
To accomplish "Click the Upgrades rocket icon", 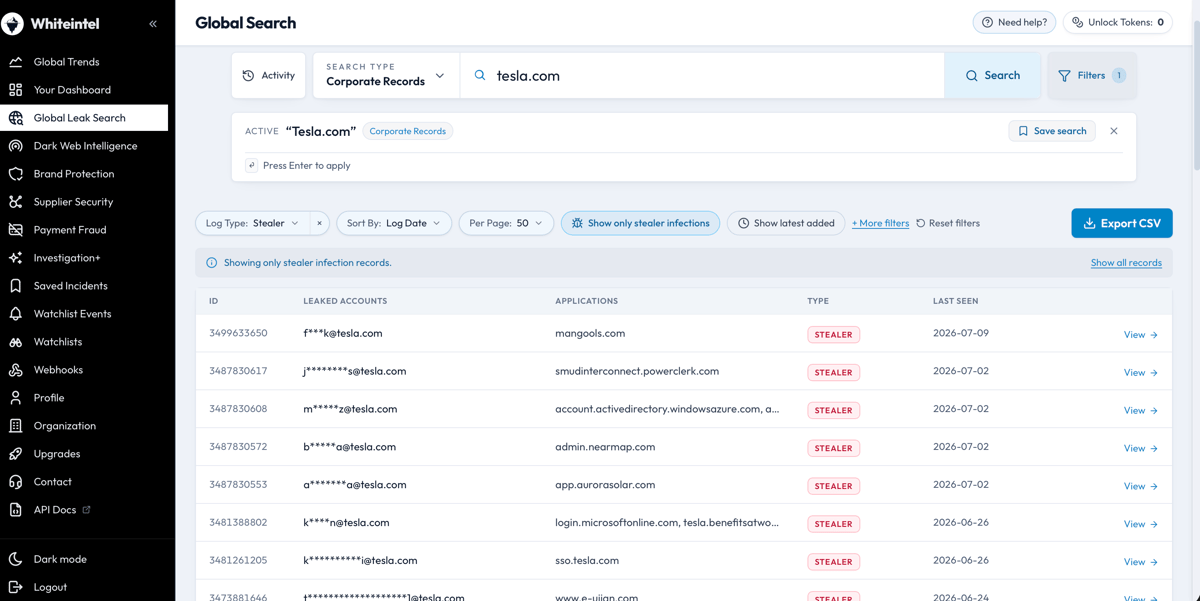I will 16,454.
